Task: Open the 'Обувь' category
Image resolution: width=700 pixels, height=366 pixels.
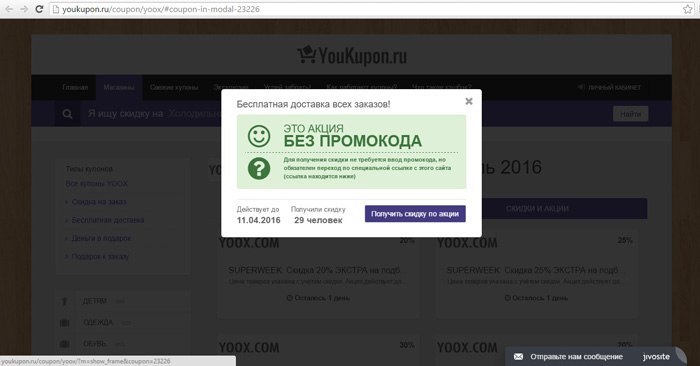Action: tap(95, 344)
